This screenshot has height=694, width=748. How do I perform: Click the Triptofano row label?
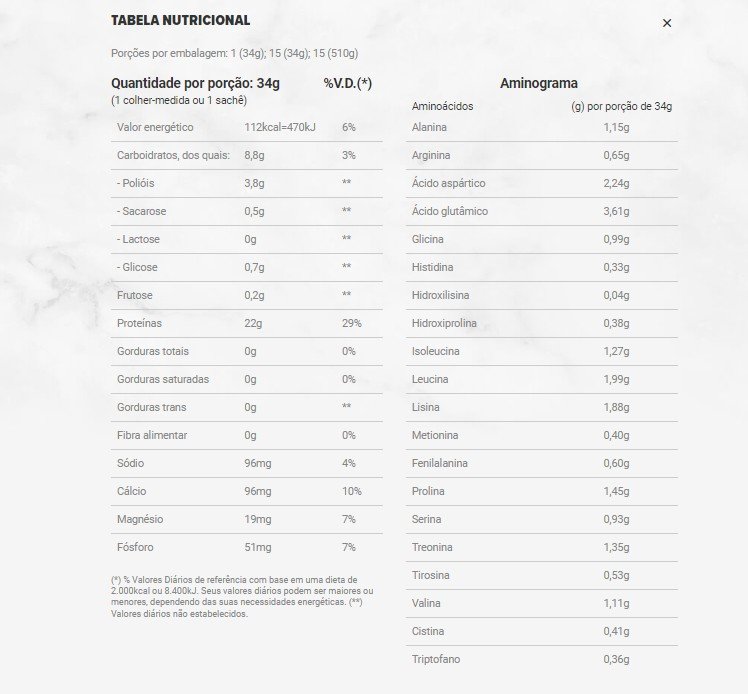(436, 659)
